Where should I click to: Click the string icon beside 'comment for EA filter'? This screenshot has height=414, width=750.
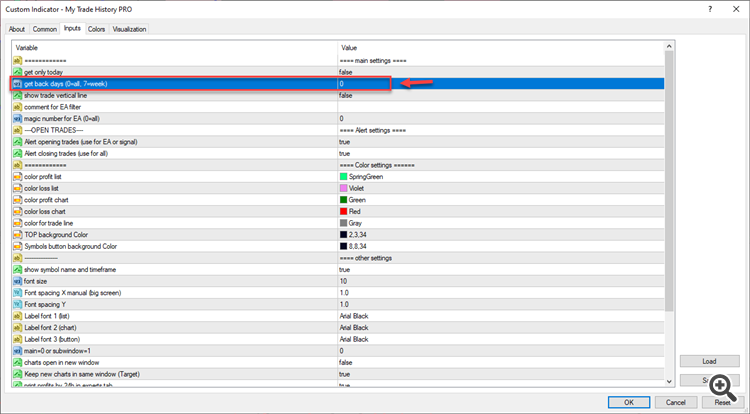pyautogui.click(x=18, y=107)
